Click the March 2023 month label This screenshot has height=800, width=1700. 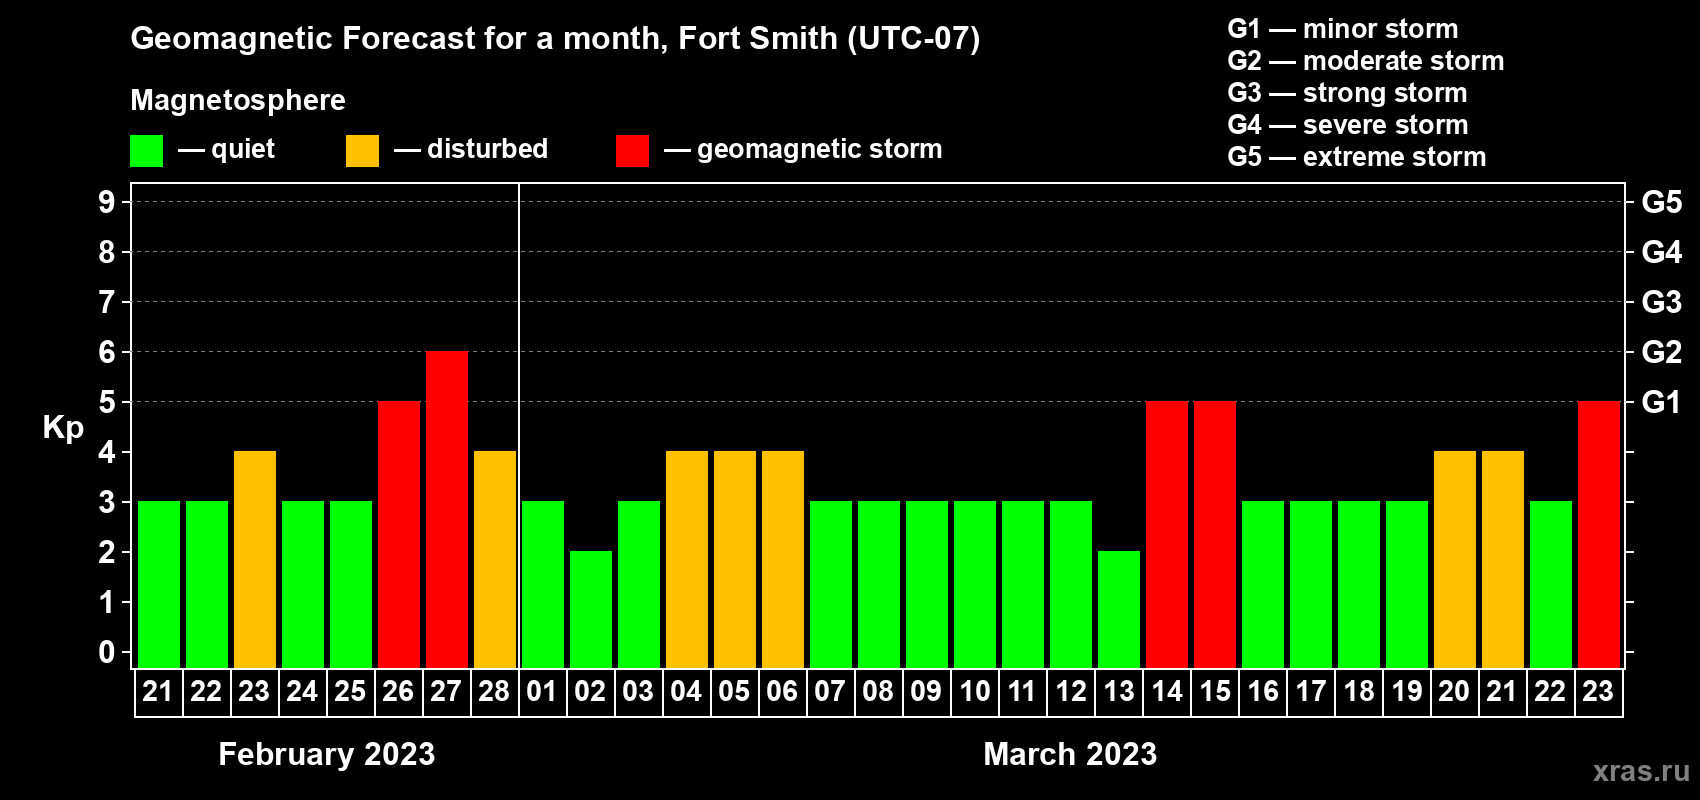1070,754
